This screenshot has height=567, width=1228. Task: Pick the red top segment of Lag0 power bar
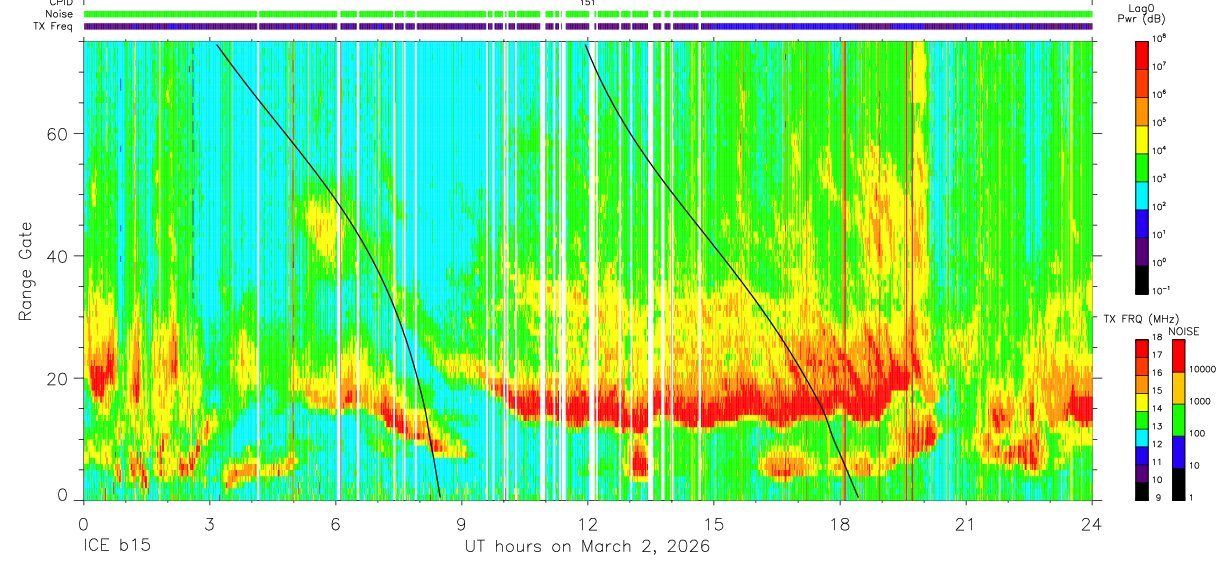(x=1142, y=53)
